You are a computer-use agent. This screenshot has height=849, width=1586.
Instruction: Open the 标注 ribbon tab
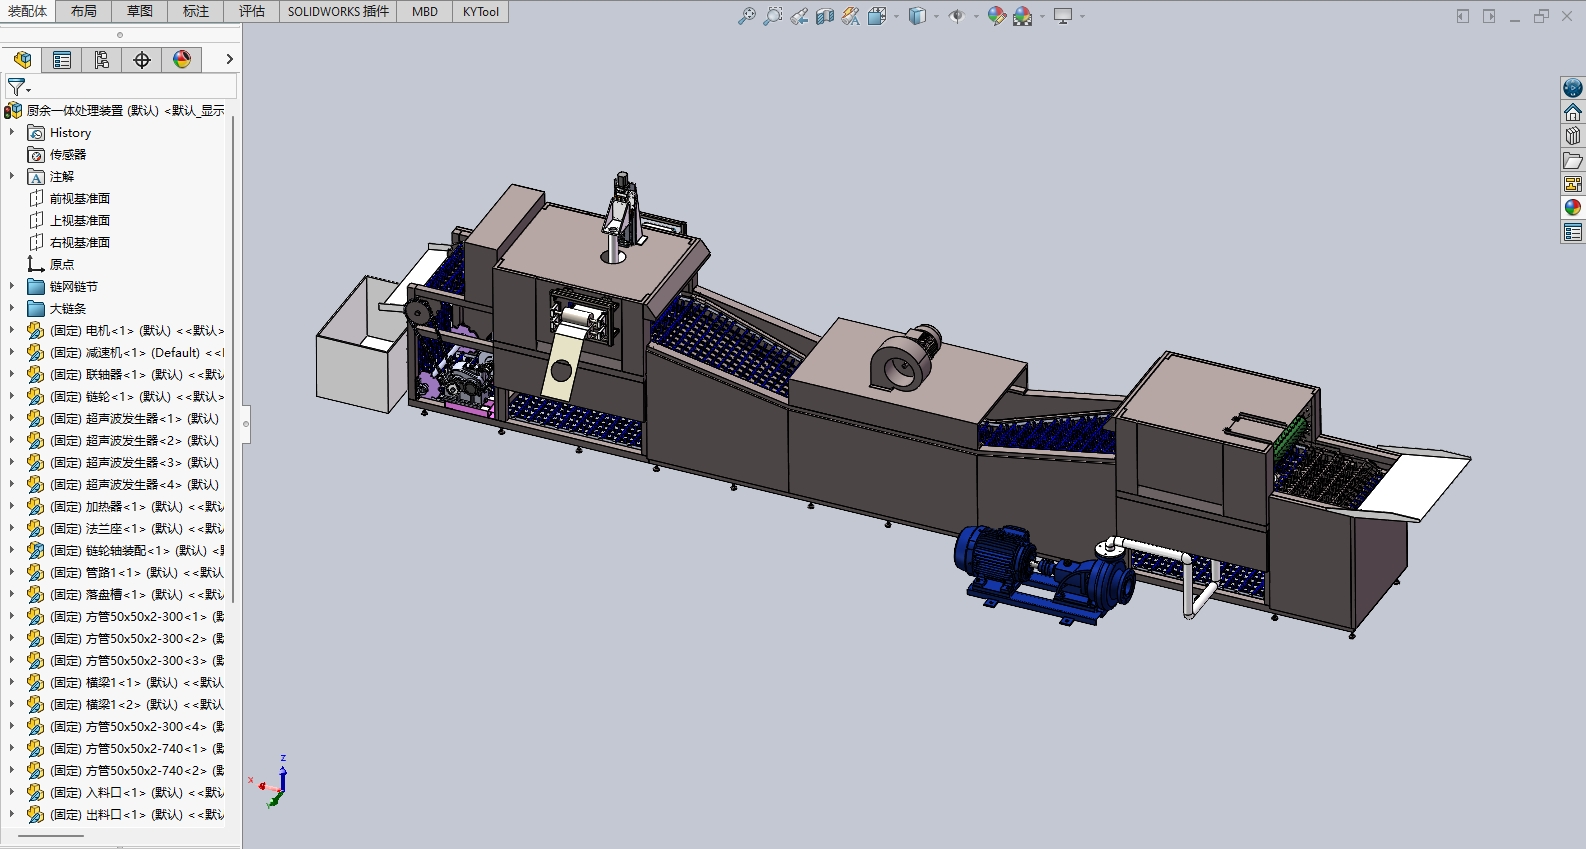196,11
